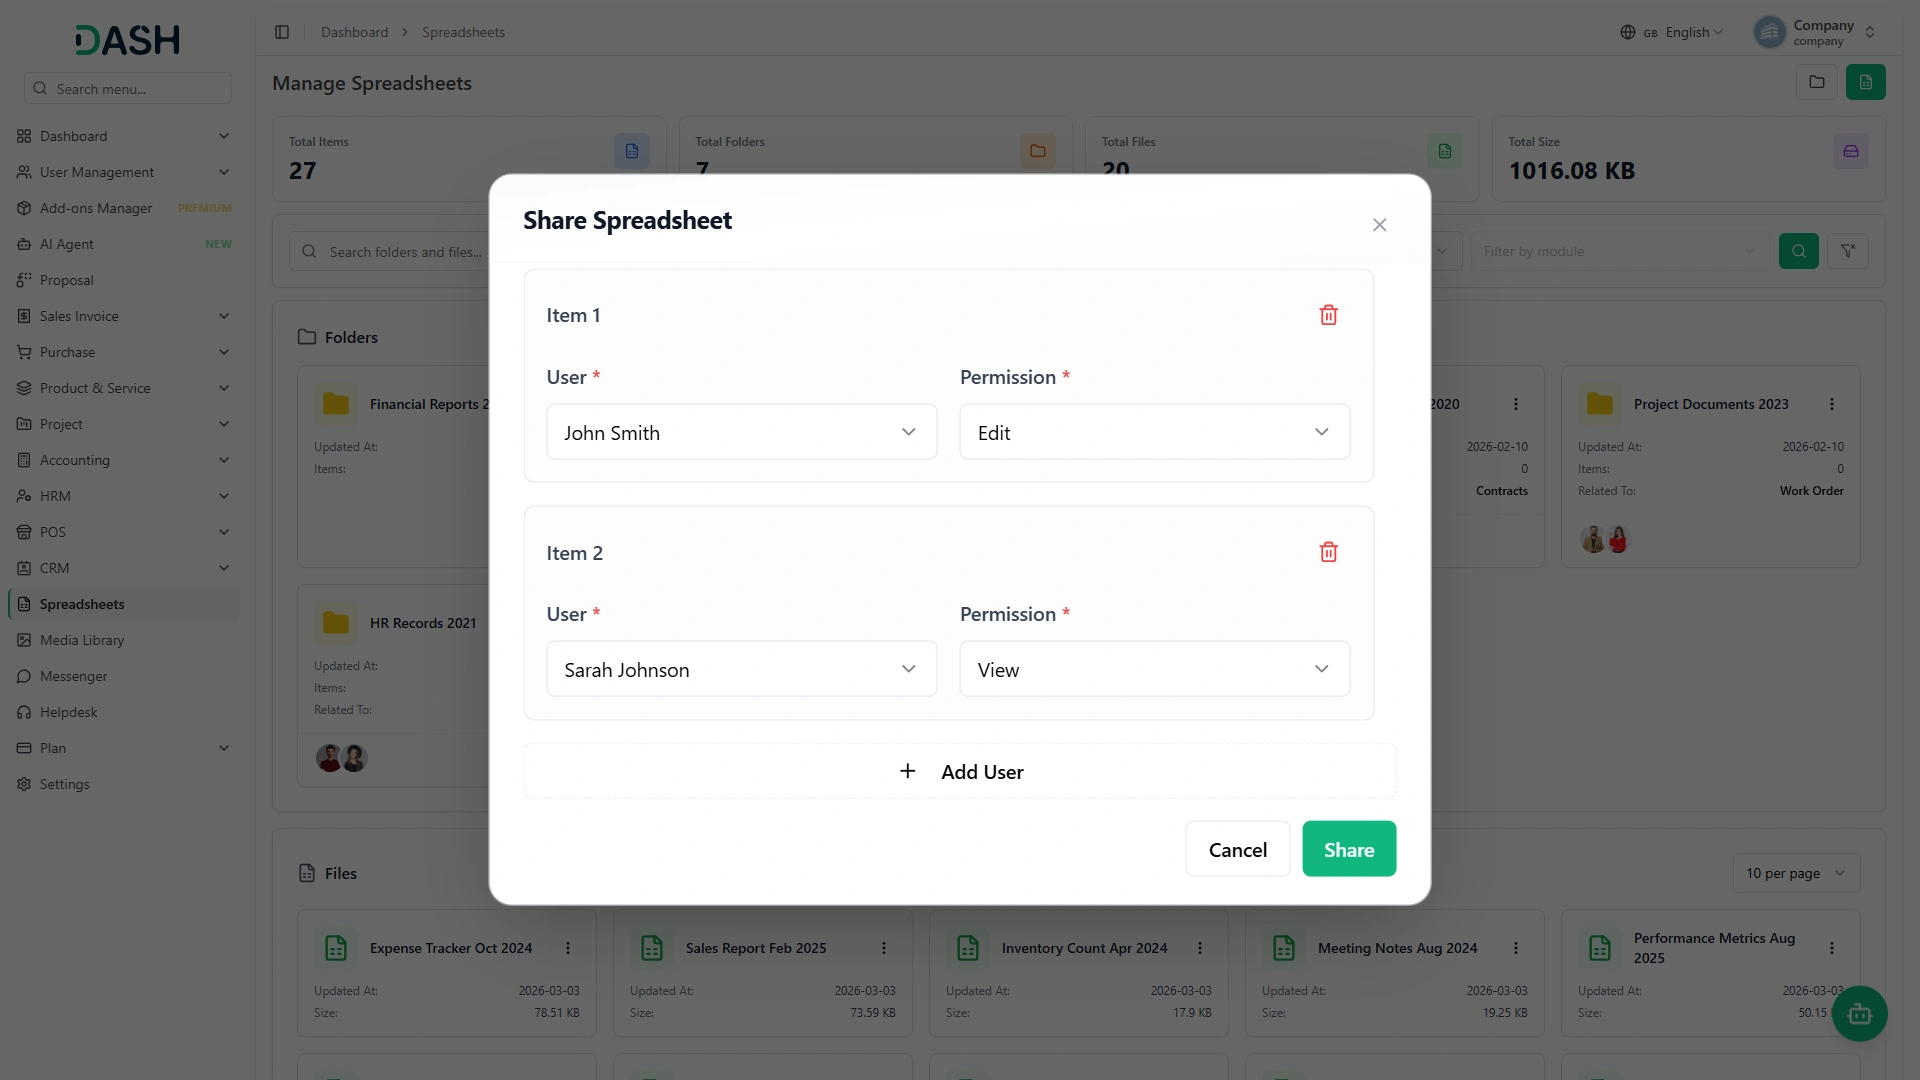Toggle the sidebar panel icon

pyautogui.click(x=282, y=32)
